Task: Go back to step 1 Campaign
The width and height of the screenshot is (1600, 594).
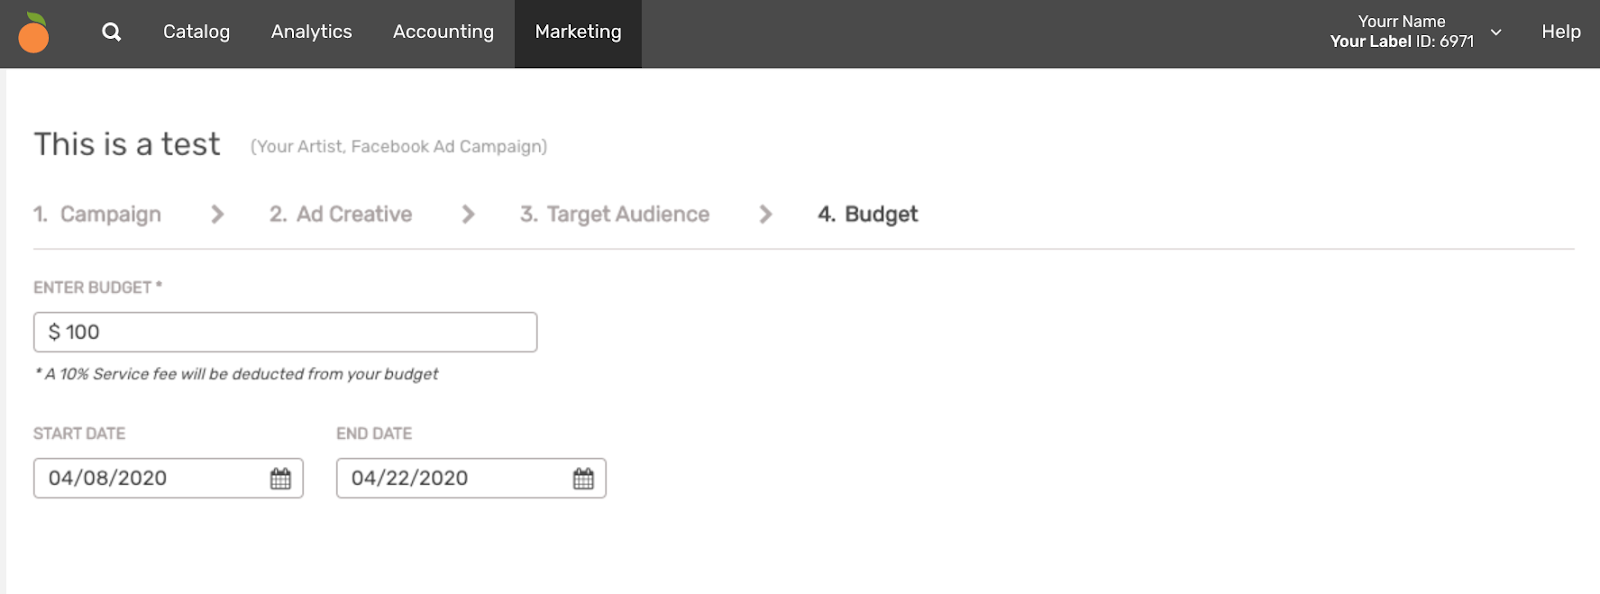Action: click(x=97, y=214)
